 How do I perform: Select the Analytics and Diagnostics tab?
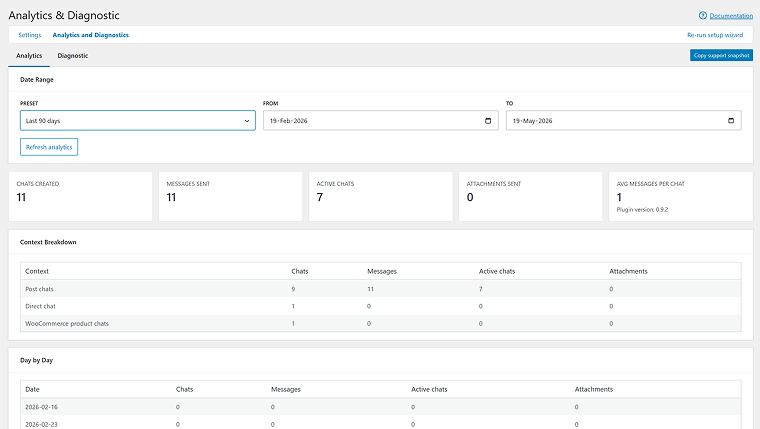click(91, 35)
